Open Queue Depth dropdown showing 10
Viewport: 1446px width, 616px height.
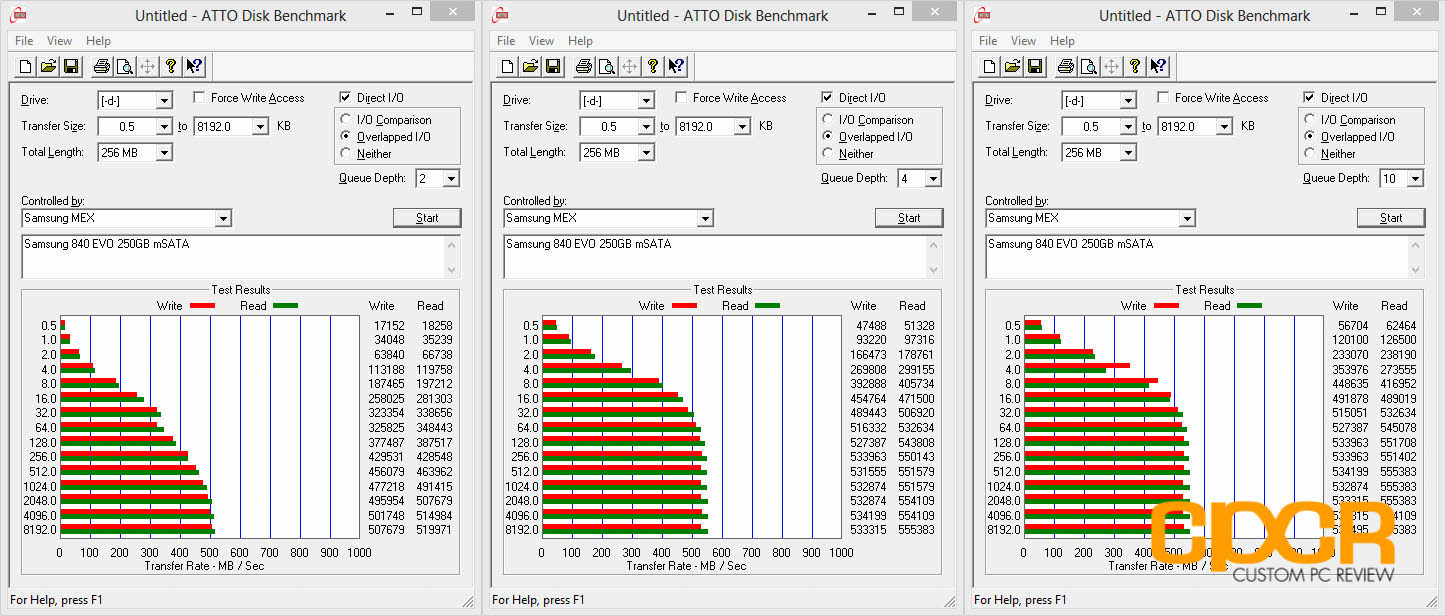tap(1415, 178)
